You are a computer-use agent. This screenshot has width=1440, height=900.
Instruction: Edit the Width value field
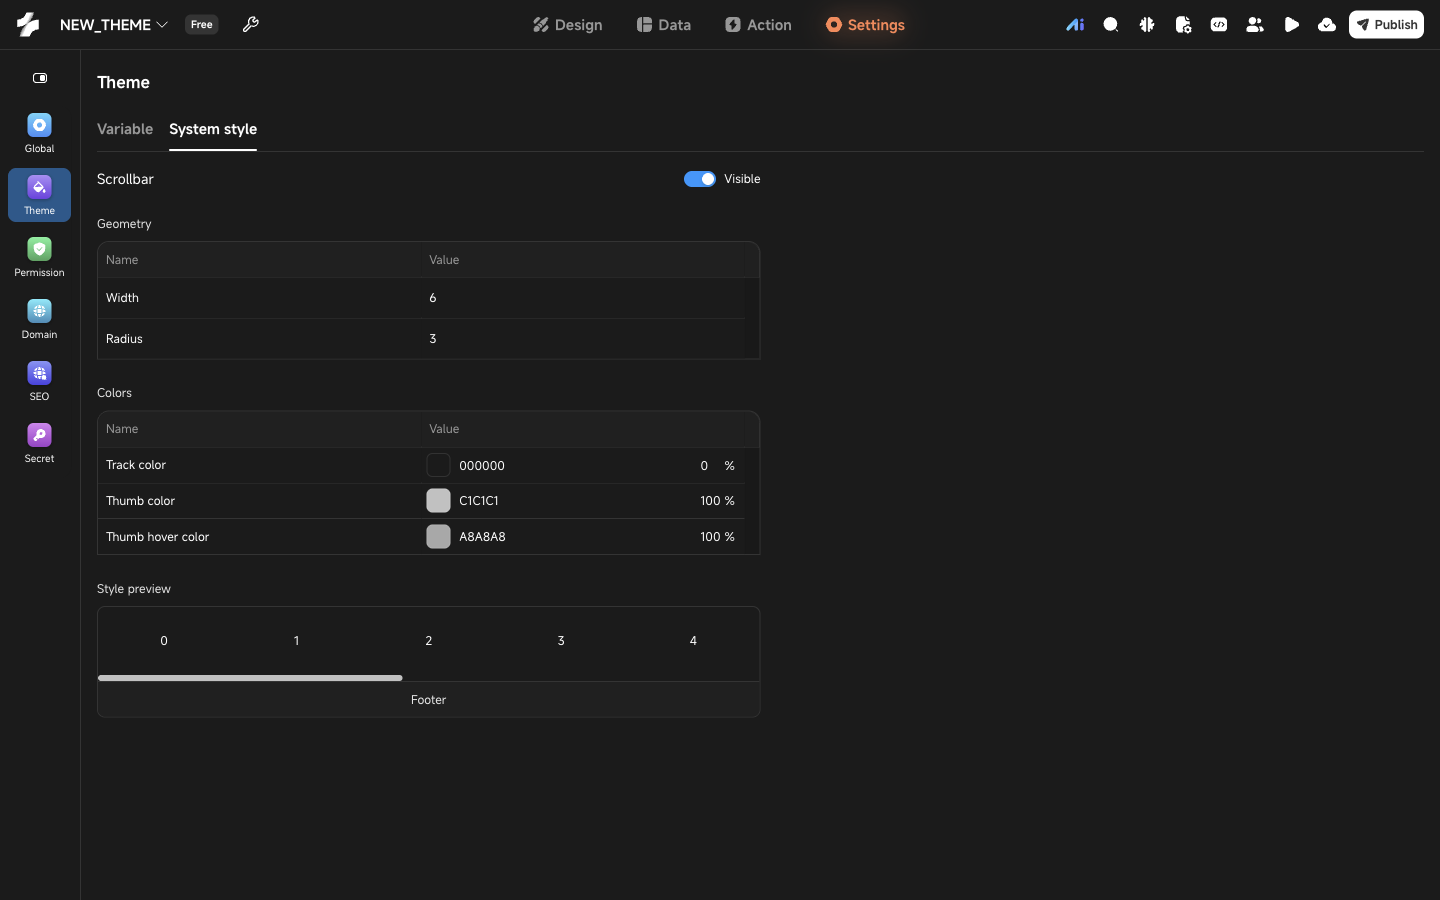(584, 298)
